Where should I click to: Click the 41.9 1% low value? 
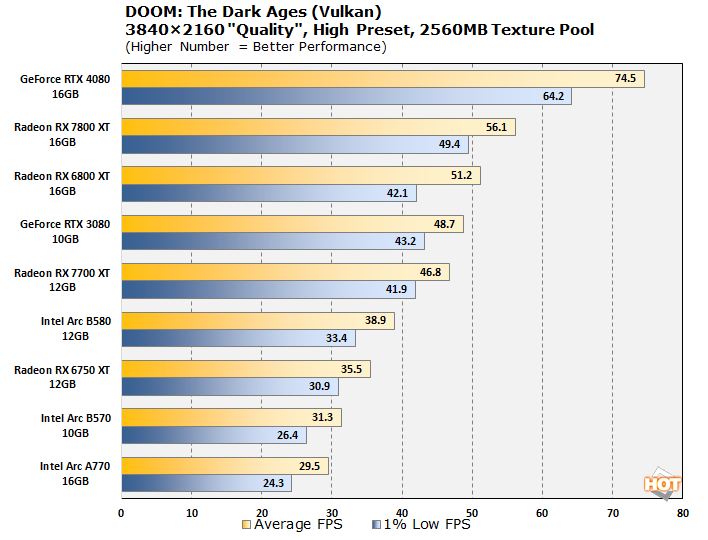click(x=396, y=289)
